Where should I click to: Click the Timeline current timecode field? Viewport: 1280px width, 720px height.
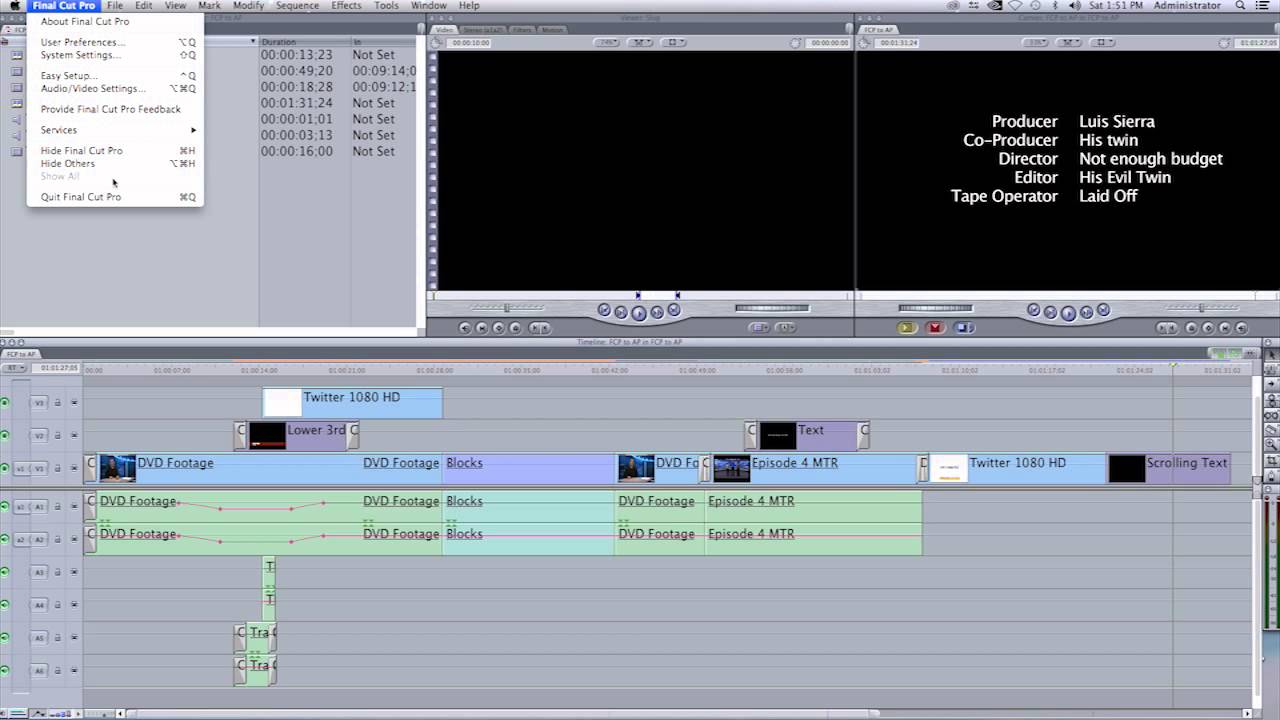56,368
